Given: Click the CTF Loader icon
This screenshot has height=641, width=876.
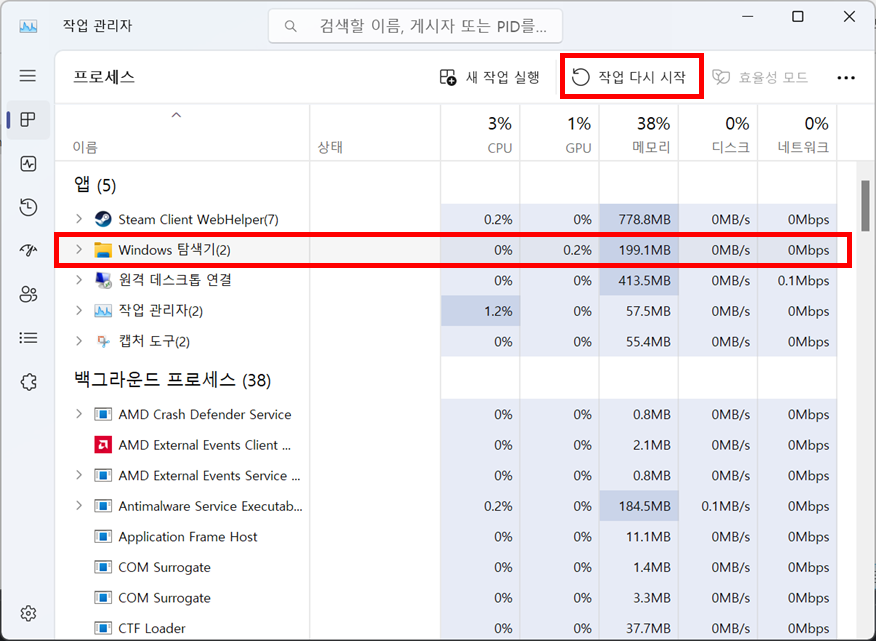Looking at the screenshot, I should pos(103,628).
